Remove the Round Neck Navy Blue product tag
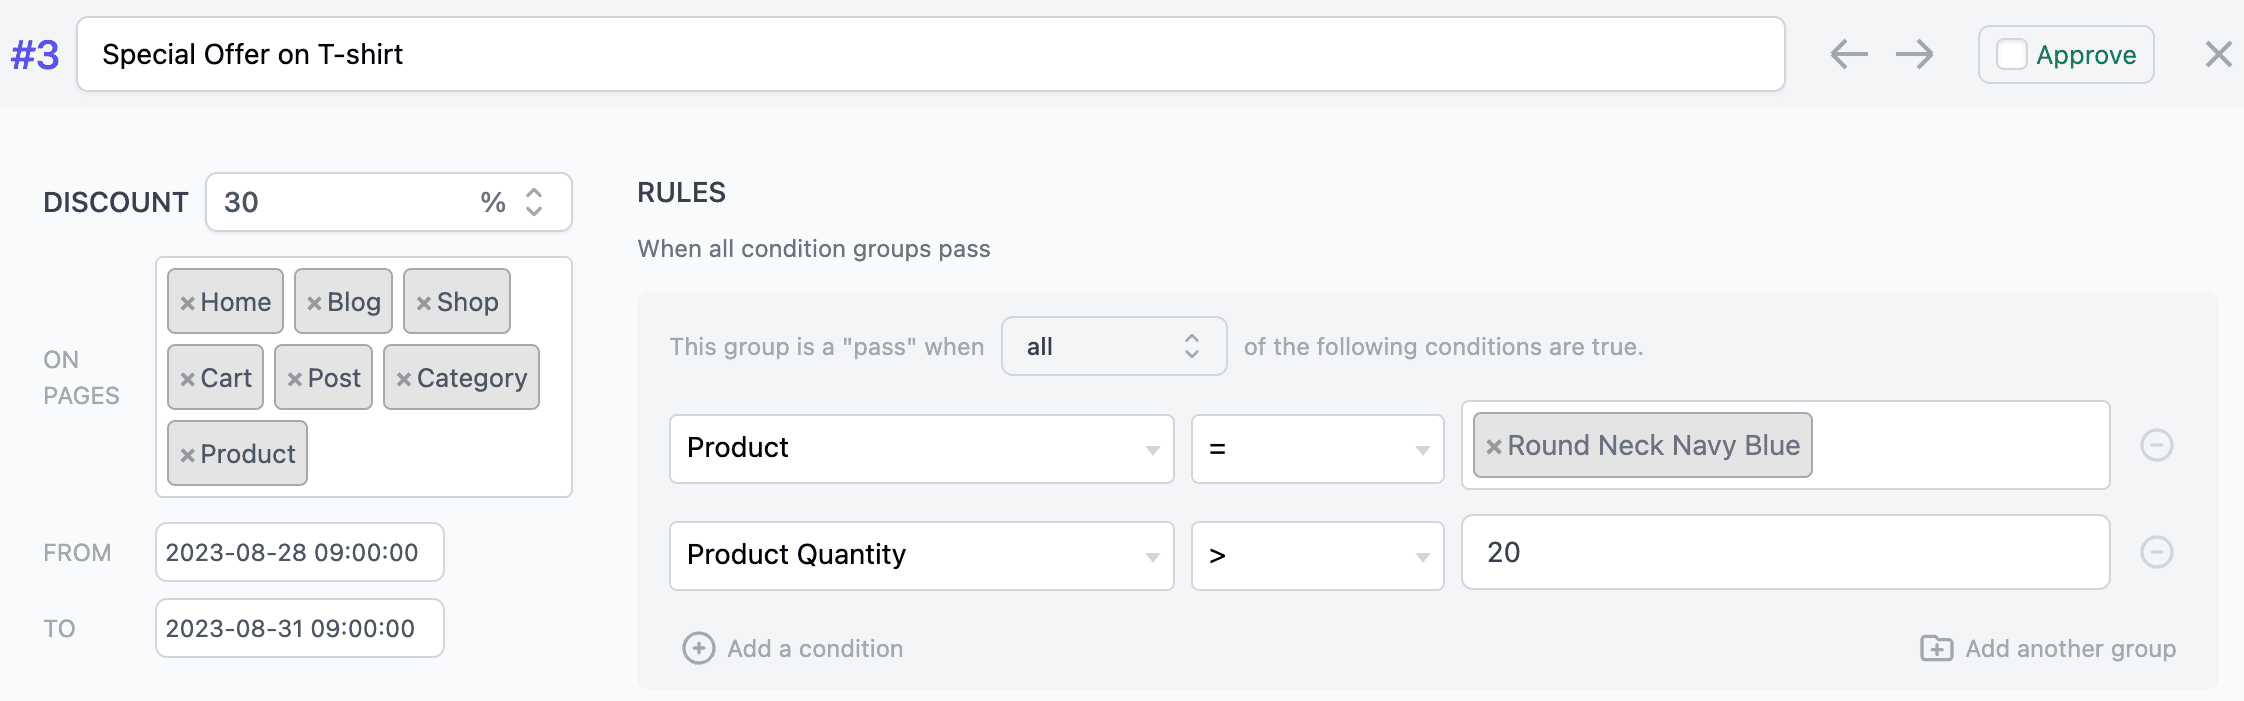 [x=1495, y=445]
